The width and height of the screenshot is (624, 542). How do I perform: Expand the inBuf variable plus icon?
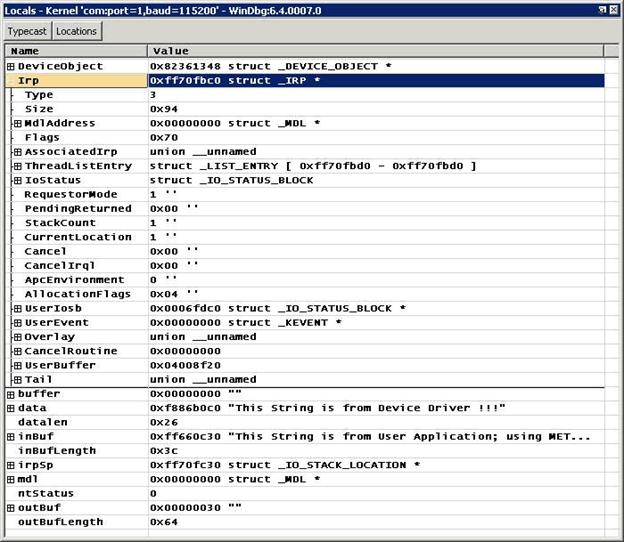point(11,437)
